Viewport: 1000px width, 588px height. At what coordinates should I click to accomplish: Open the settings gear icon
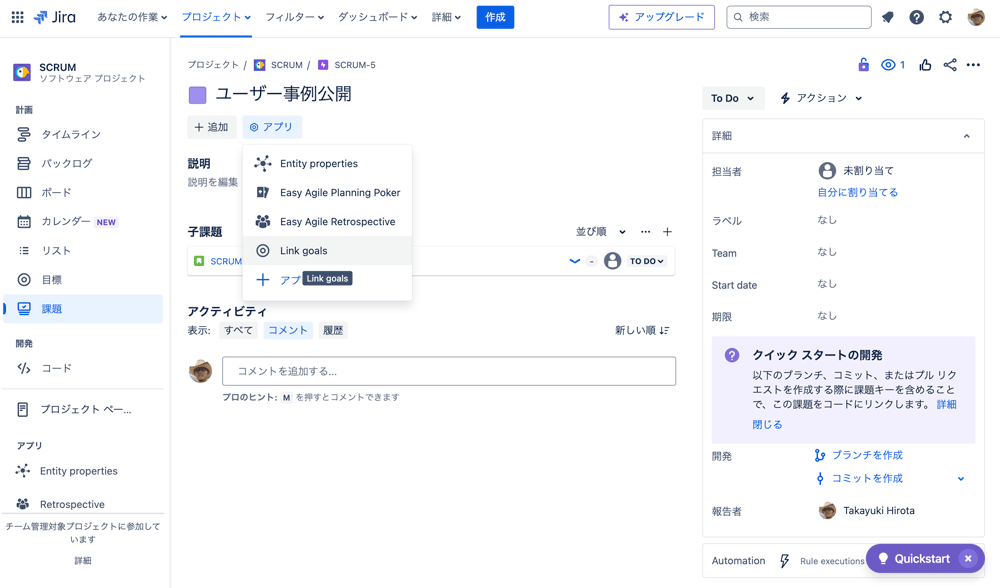click(945, 17)
